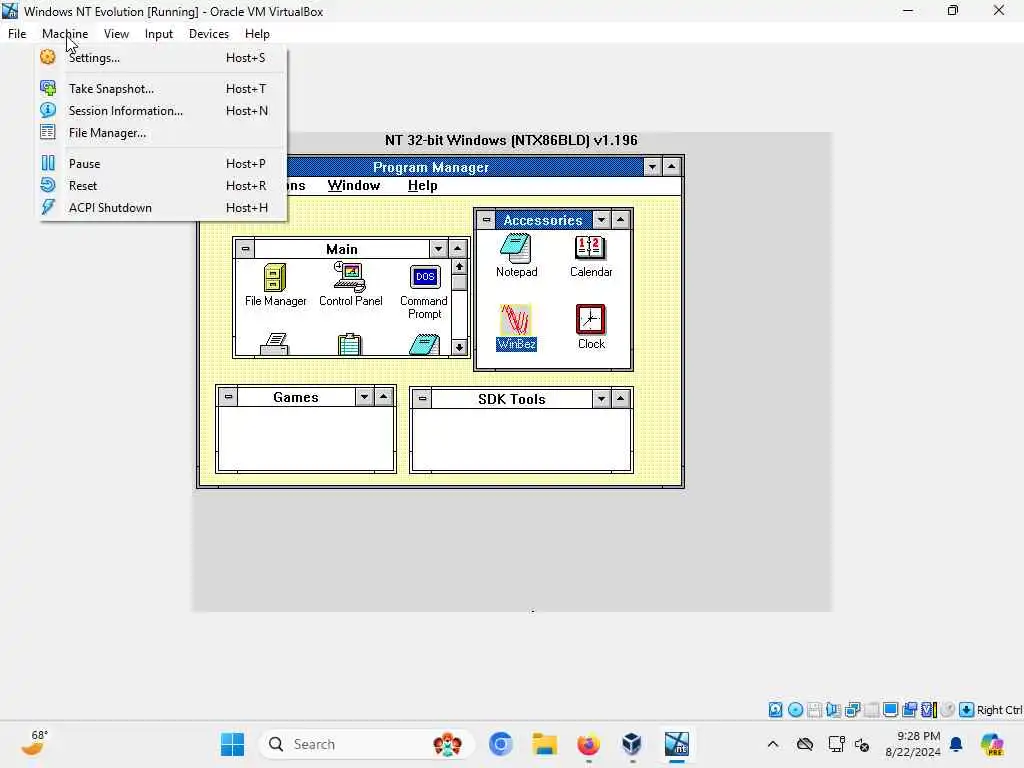This screenshot has height=768, width=1024.
Task: Open the VirtualBox View menu
Action: pos(116,34)
